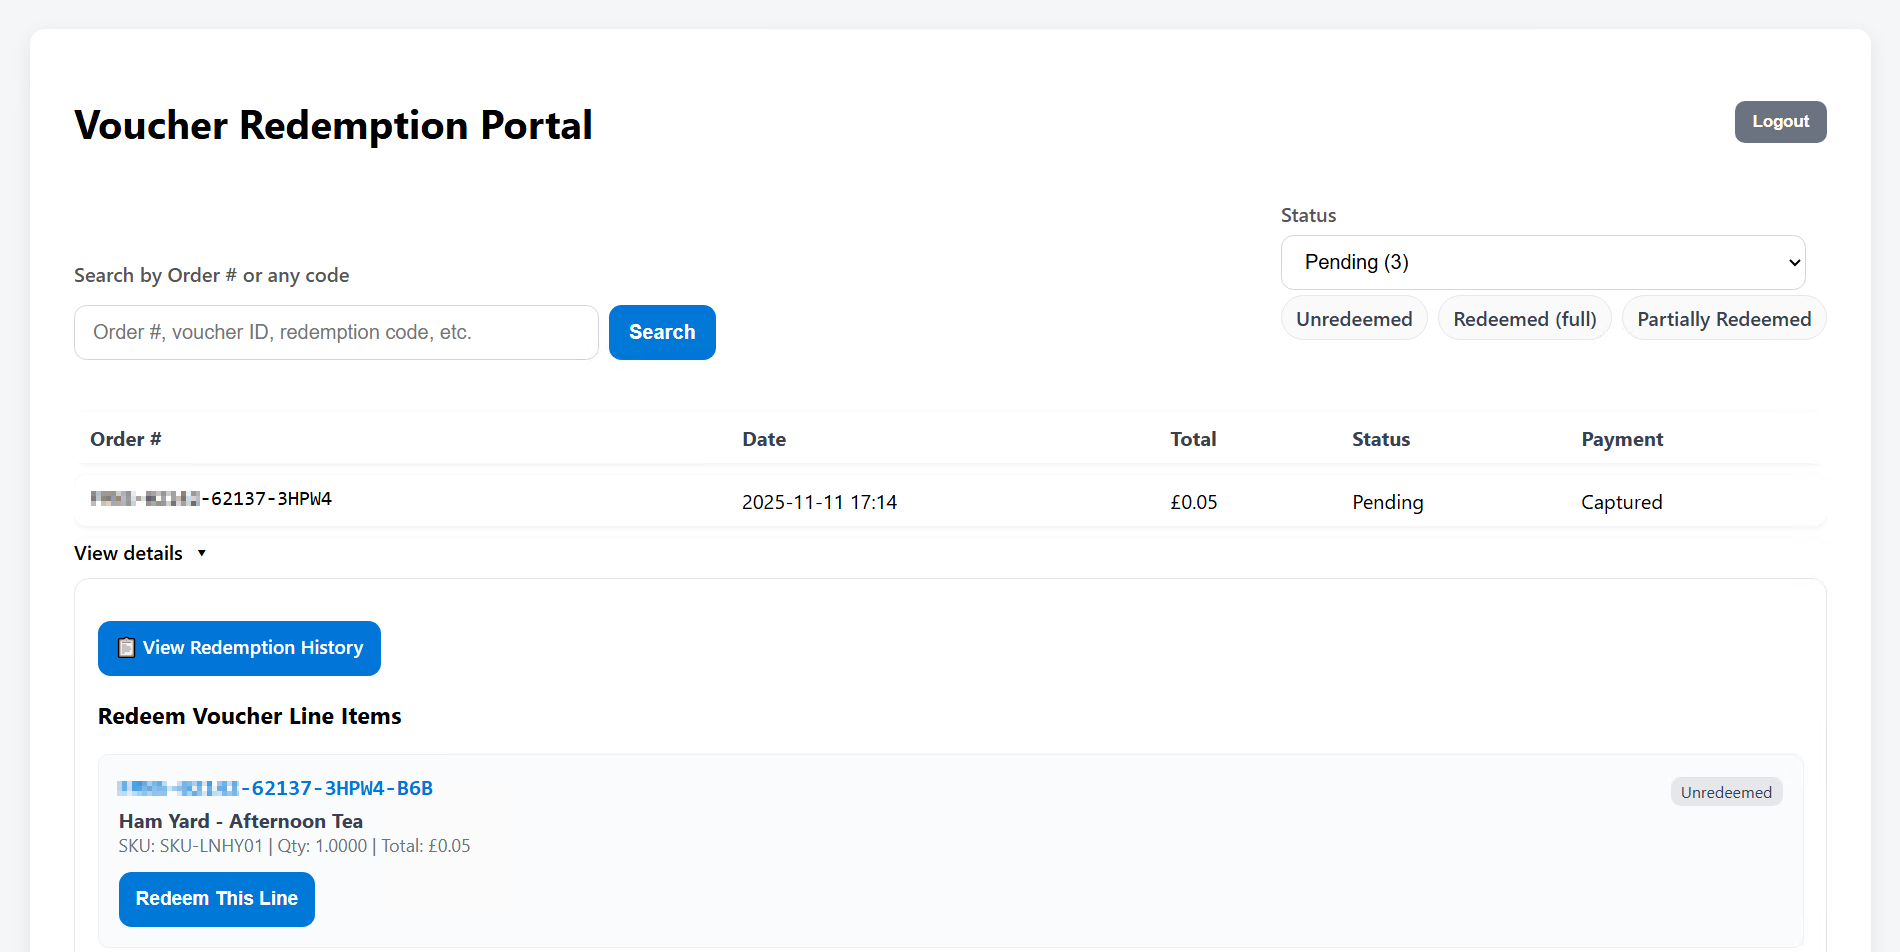
Task: Click the Total column header
Action: (x=1193, y=439)
